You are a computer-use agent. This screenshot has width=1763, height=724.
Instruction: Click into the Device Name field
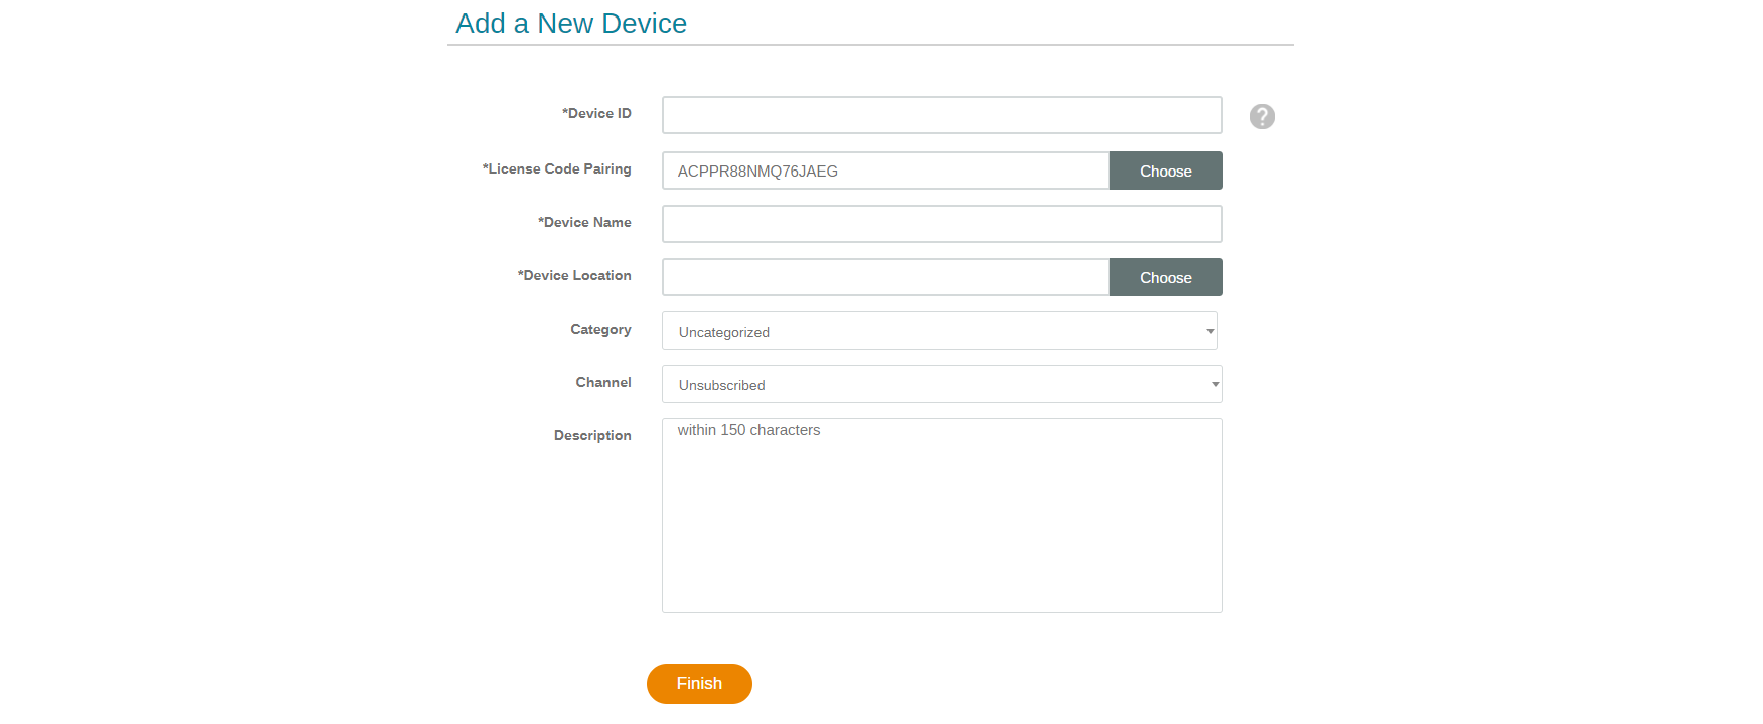(x=941, y=224)
